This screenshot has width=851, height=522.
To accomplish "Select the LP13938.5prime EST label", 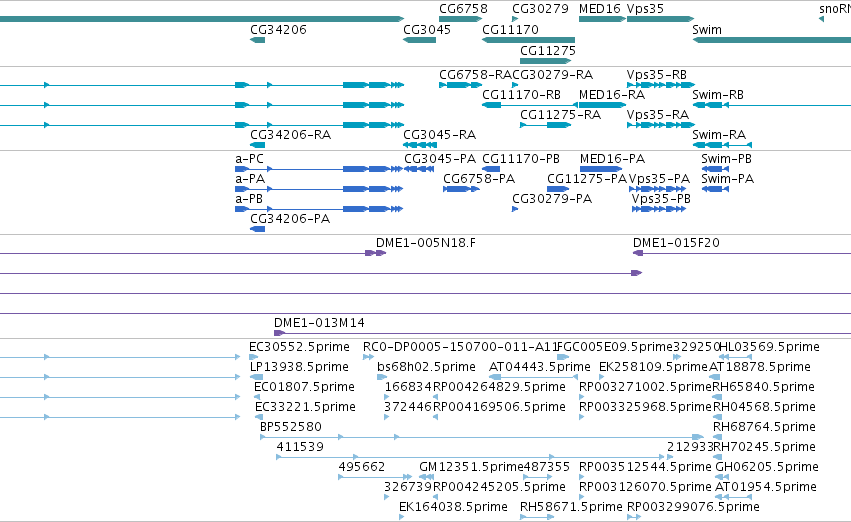I will 299,367.
